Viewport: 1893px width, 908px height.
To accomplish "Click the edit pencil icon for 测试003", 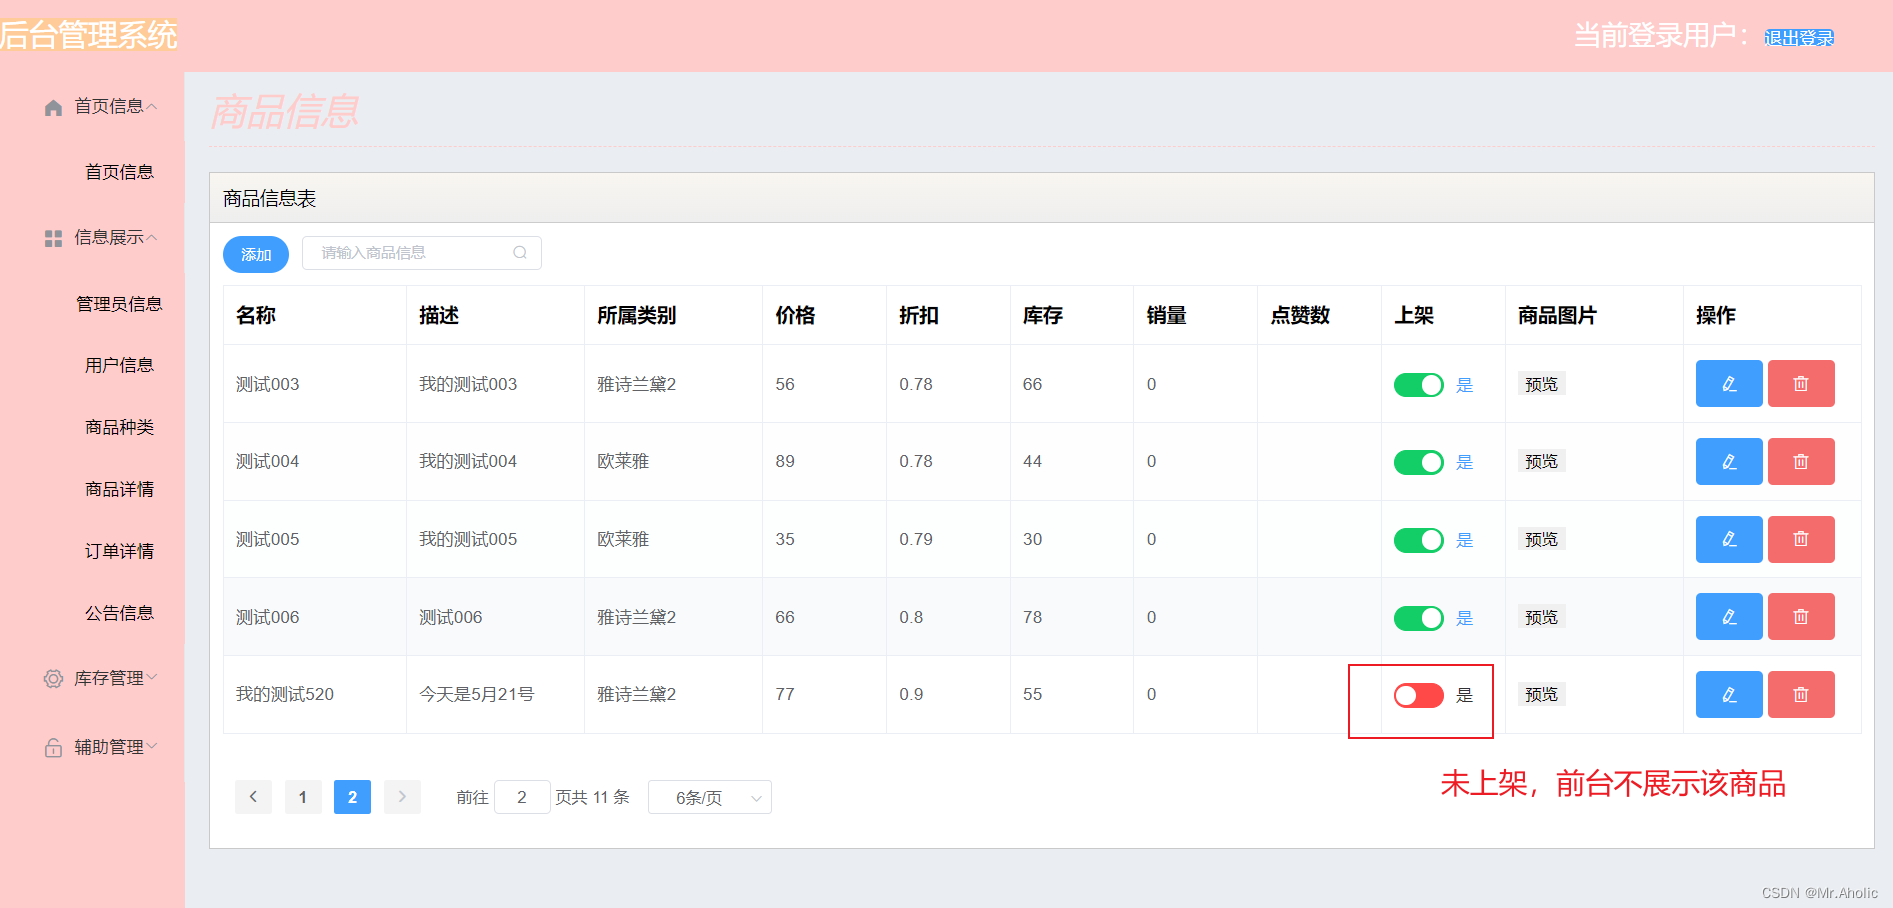I will [1728, 383].
